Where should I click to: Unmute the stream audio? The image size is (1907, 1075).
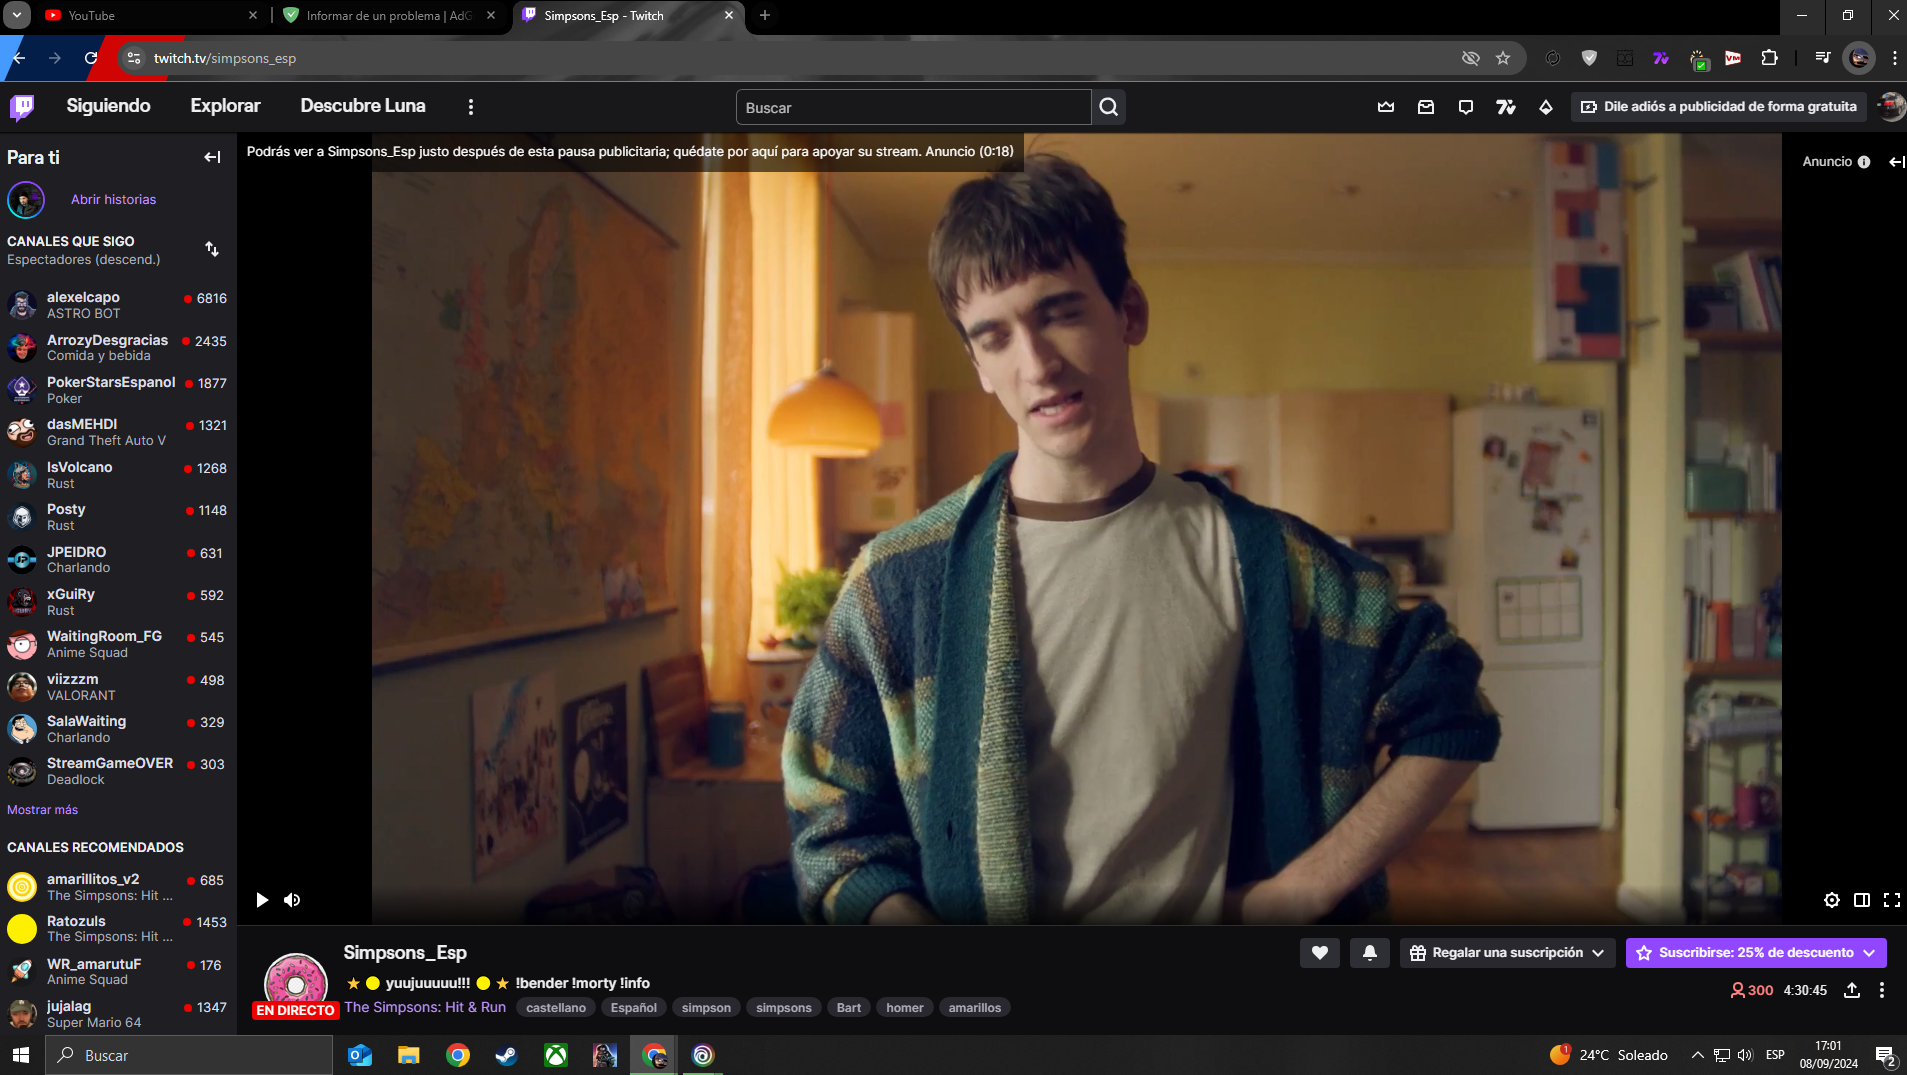(292, 899)
